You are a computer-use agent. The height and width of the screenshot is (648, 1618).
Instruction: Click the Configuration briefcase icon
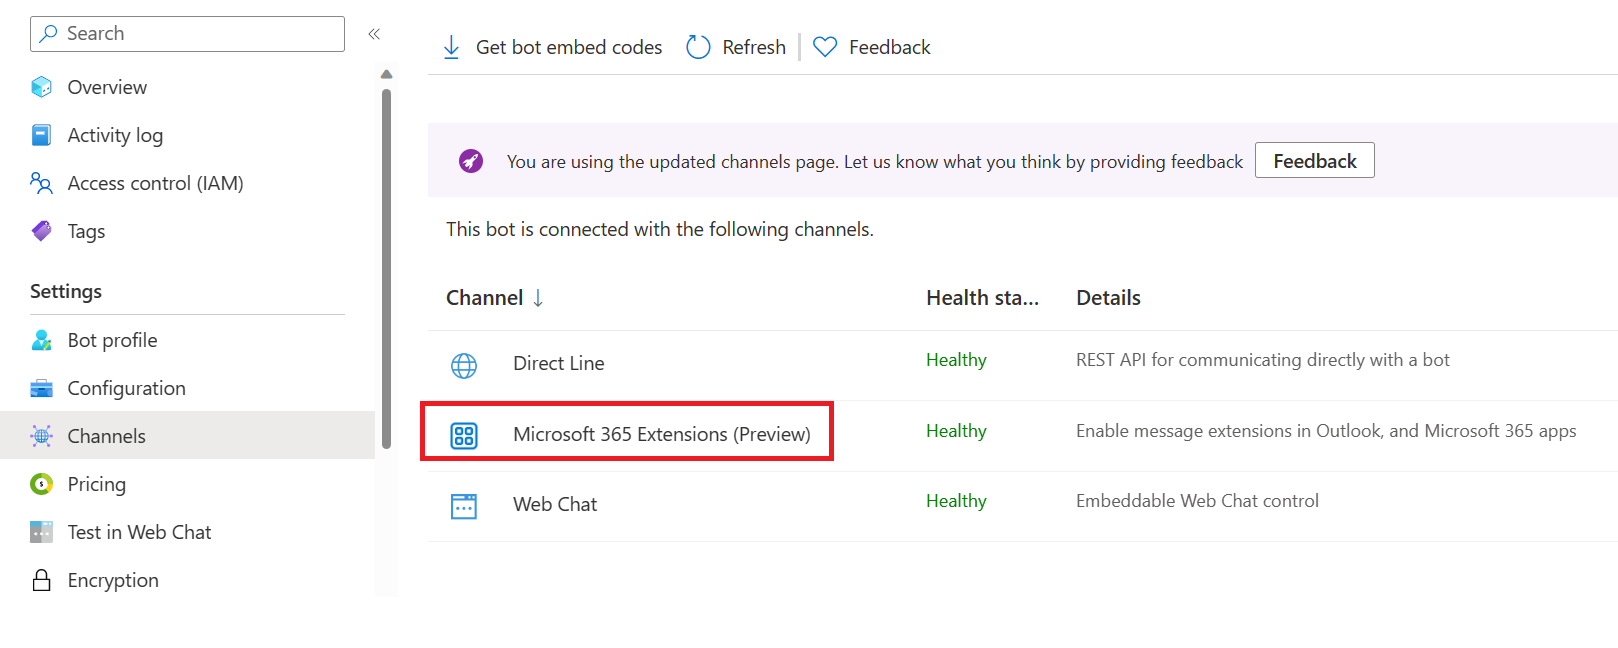41,388
